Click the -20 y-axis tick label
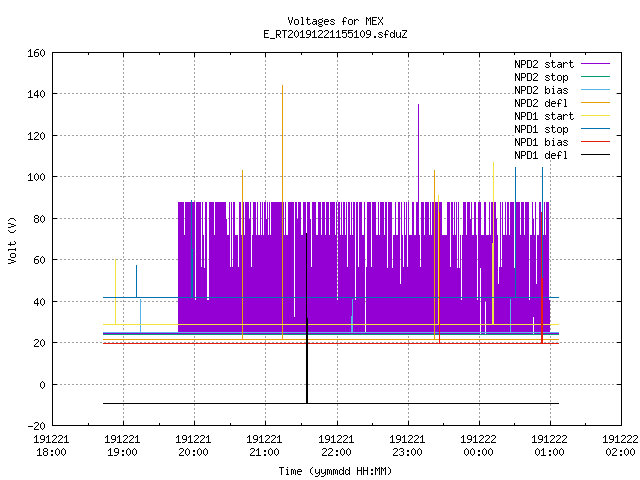Image resolution: width=640 pixels, height=480 pixels. [x=36, y=426]
